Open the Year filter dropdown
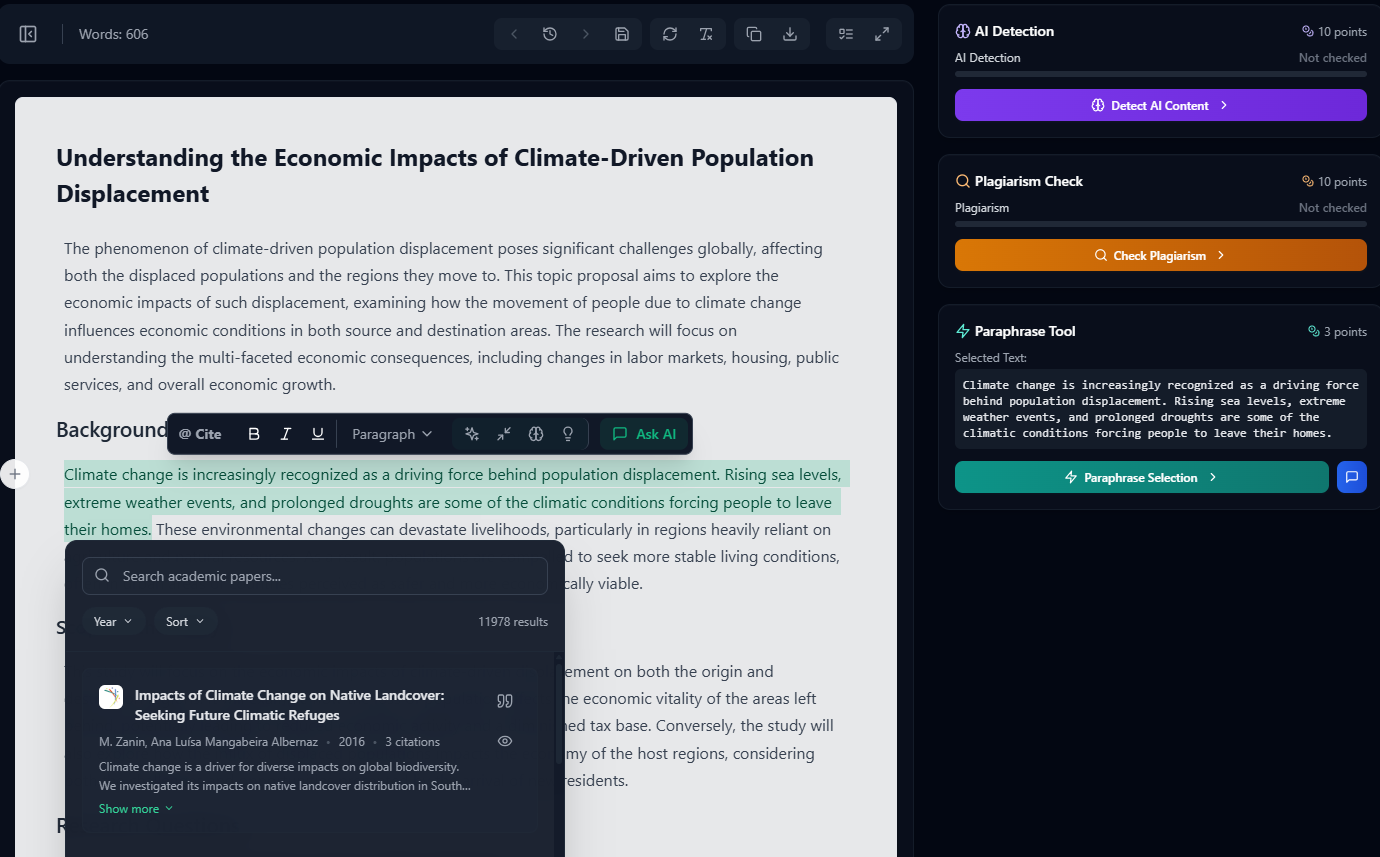This screenshot has width=1380, height=857. coord(113,621)
